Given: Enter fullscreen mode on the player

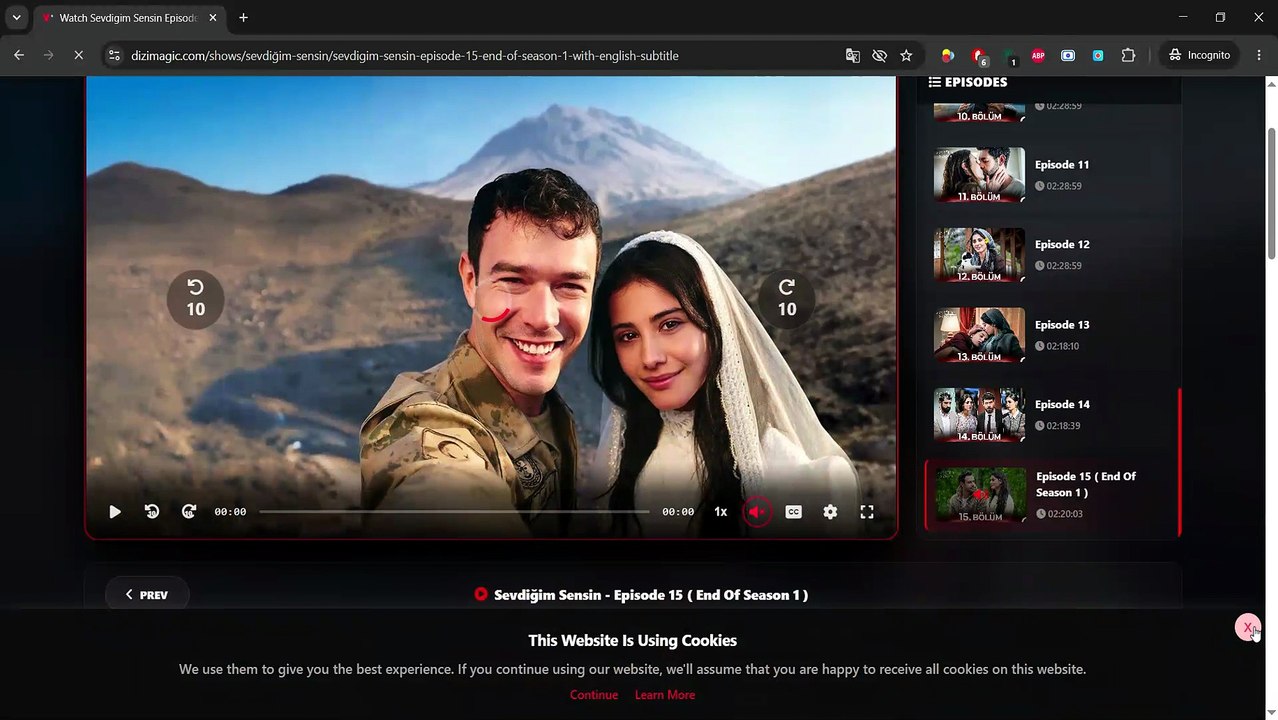Looking at the screenshot, I should (x=867, y=512).
